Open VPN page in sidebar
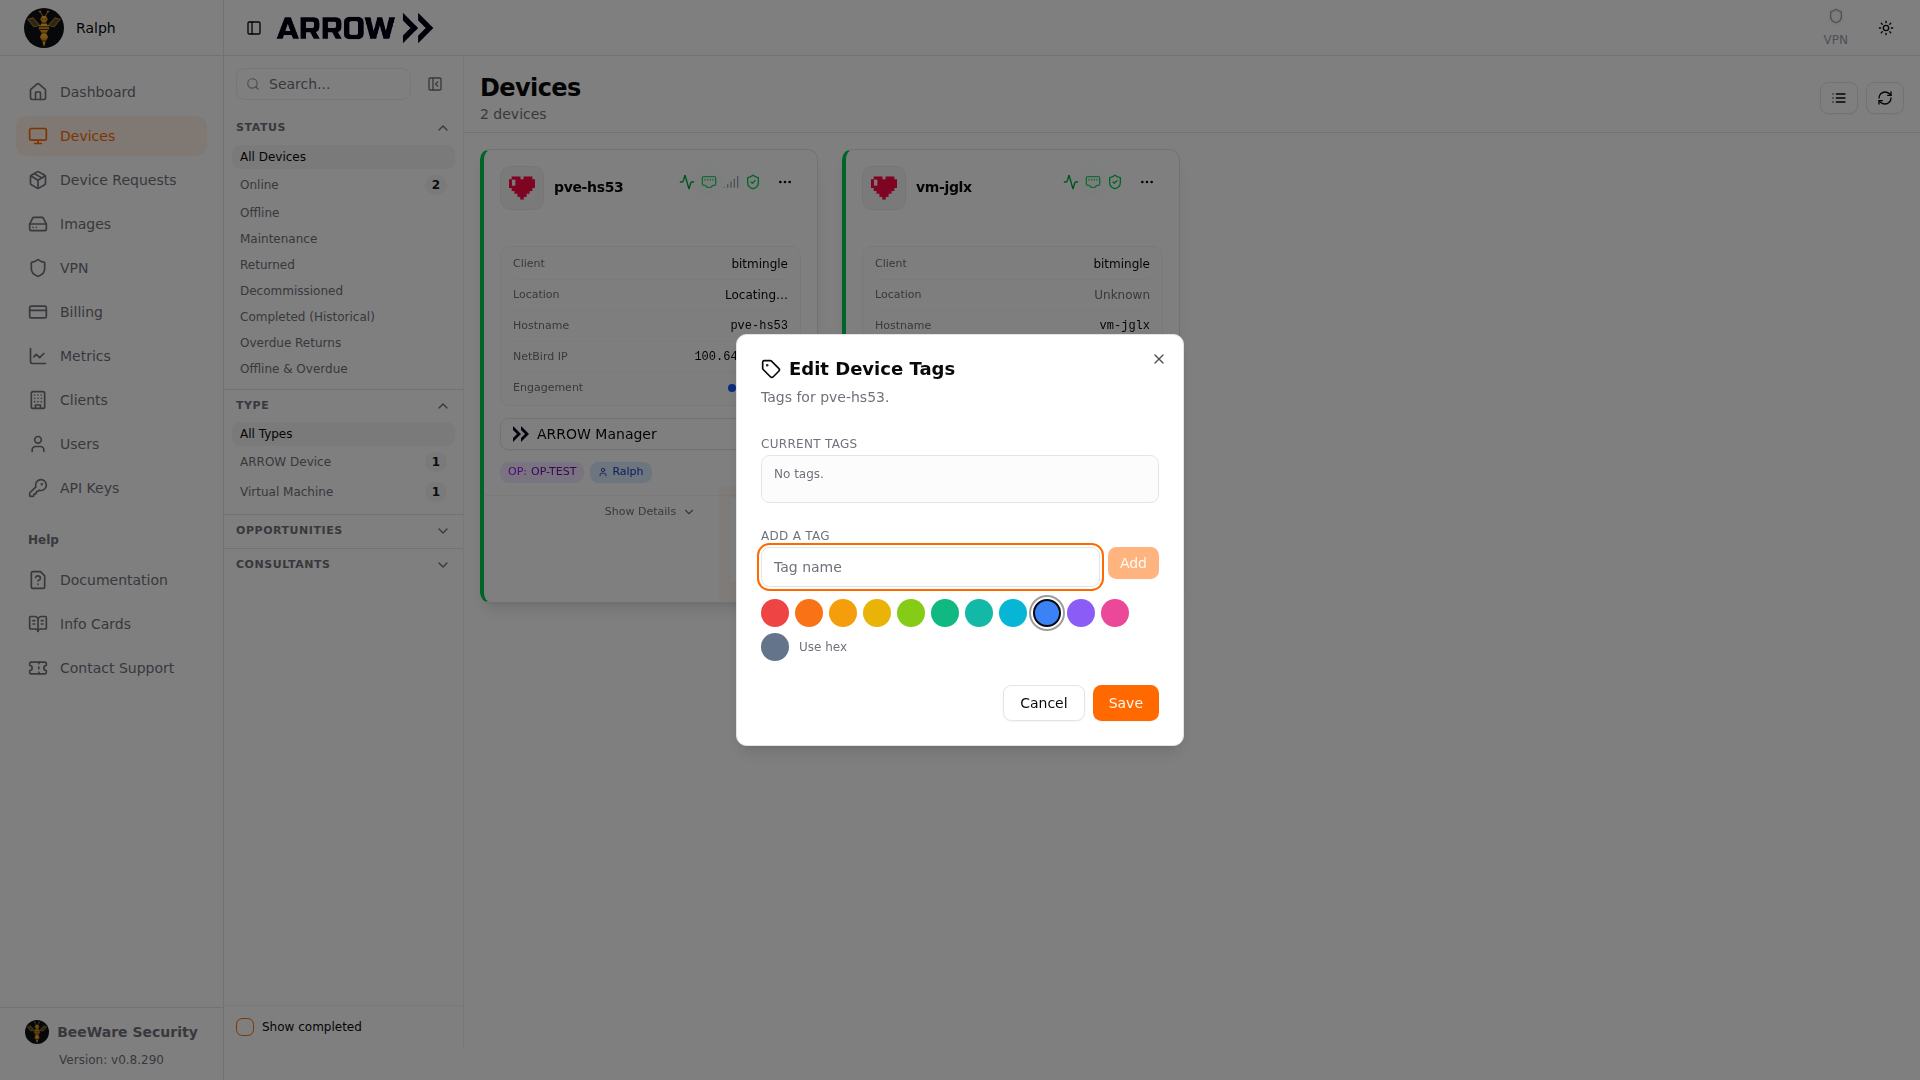Image resolution: width=1920 pixels, height=1080 pixels. click(111, 268)
